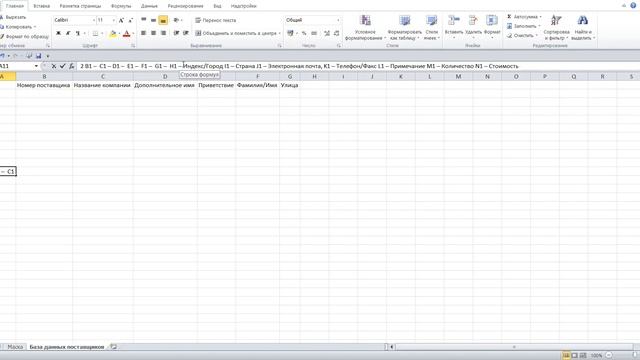Open the Разметка страницы ribbon tab
Image resolution: width=640 pixels, height=360 pixels.
(x=80, y=6)
